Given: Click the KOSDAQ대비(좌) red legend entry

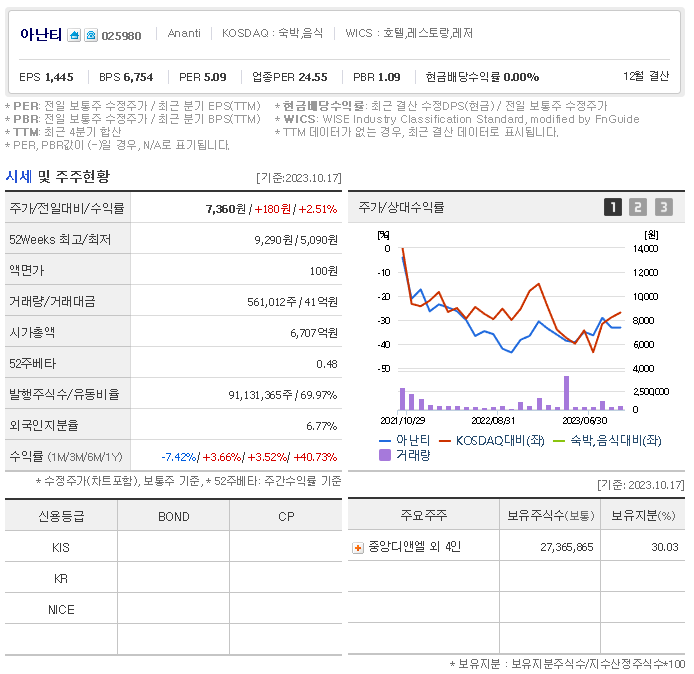Looking at the screenshot, I should (x=492, y=440).
